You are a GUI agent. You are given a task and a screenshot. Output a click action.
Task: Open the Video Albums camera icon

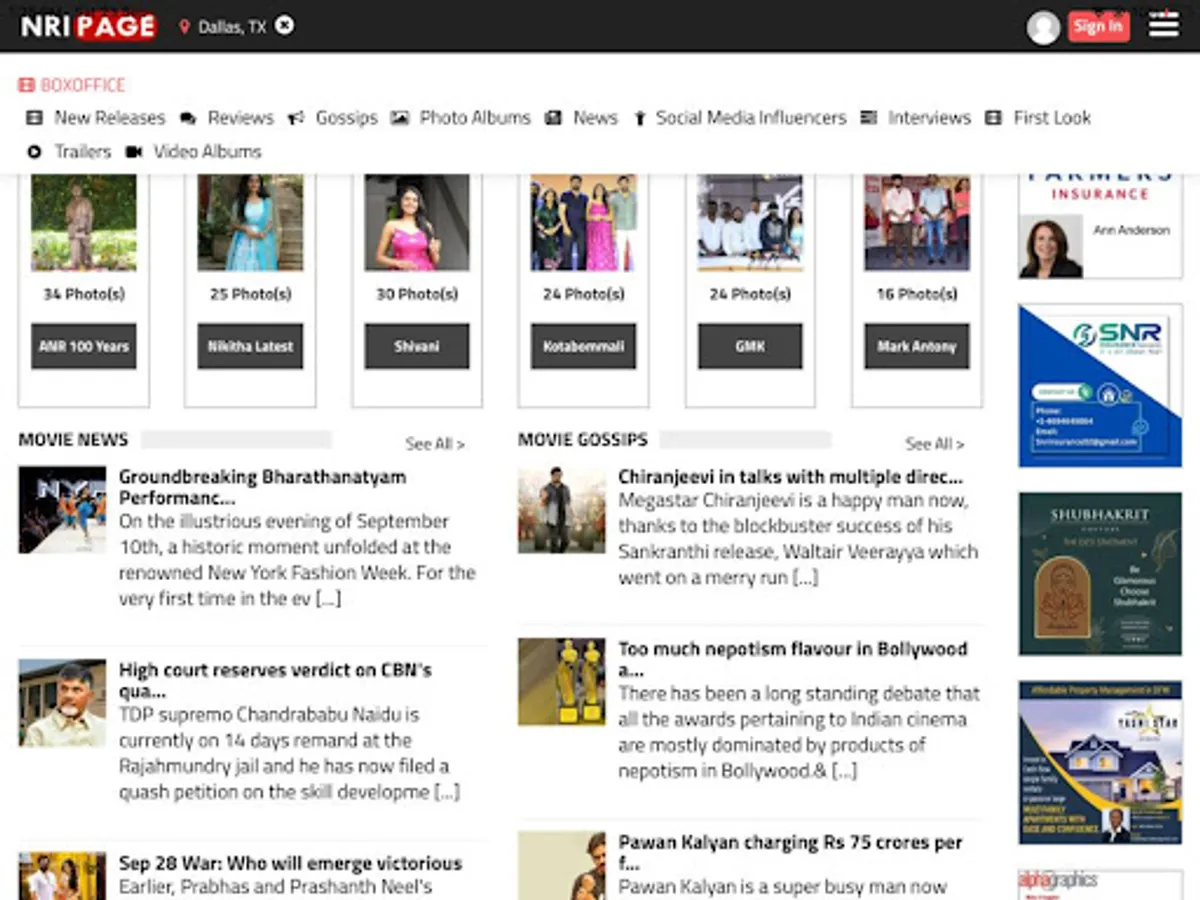135,151
